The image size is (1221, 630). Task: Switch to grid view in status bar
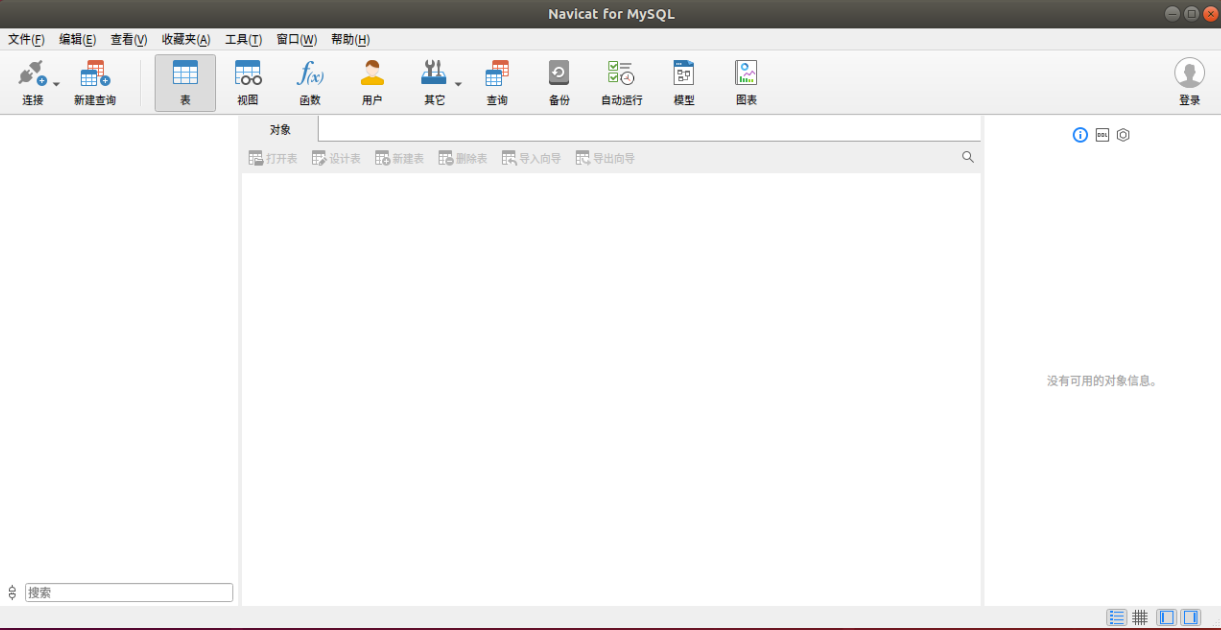pos(1140,618)
